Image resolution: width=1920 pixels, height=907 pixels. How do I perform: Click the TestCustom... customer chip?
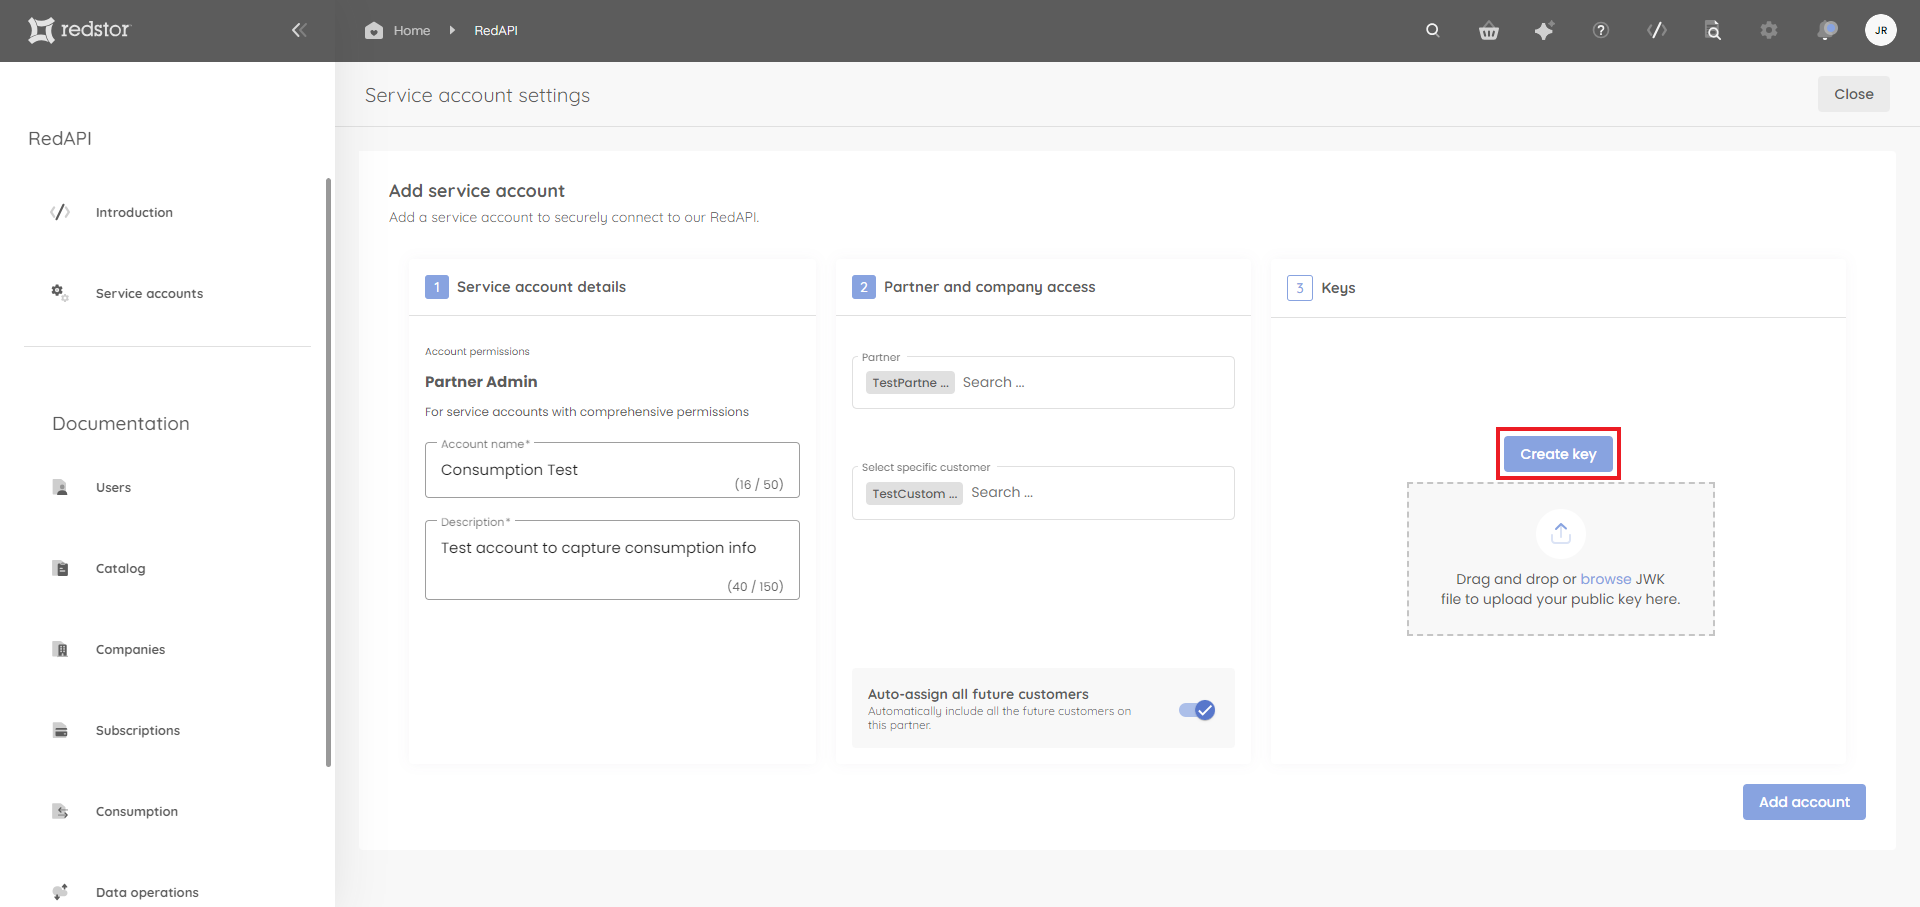pos(914,493)
